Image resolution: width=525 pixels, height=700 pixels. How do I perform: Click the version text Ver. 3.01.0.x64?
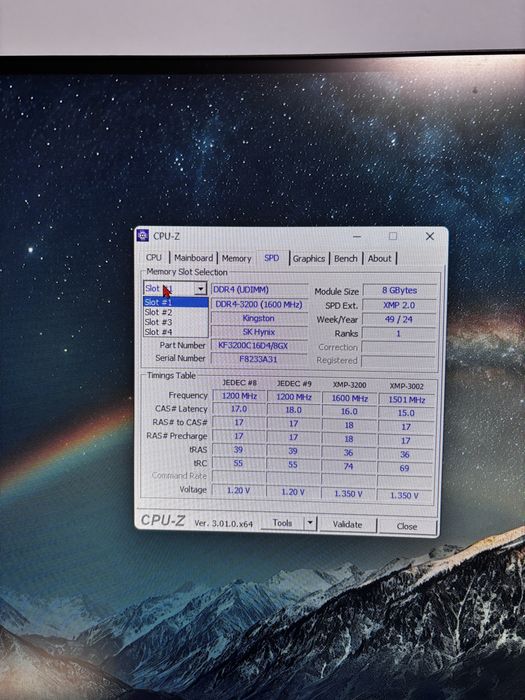(224, 523)
